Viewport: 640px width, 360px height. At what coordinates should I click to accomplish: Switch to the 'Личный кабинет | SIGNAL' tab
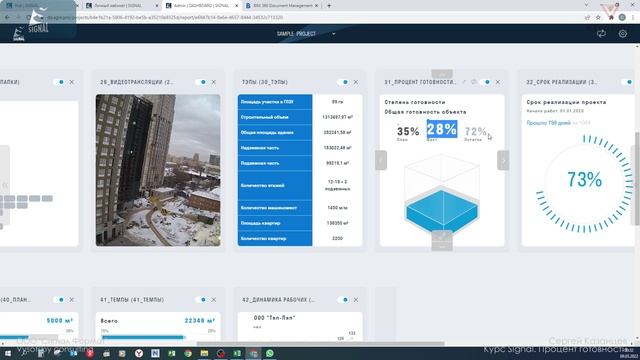pyautogui.click(x=122, y=6)
